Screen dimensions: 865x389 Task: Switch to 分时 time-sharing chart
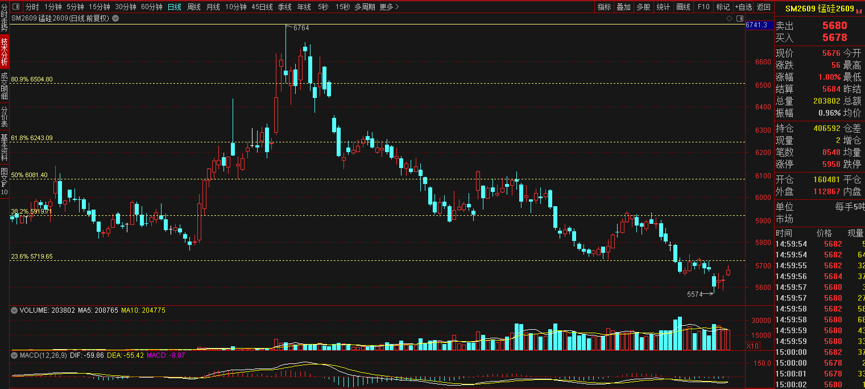coord(32,7)
